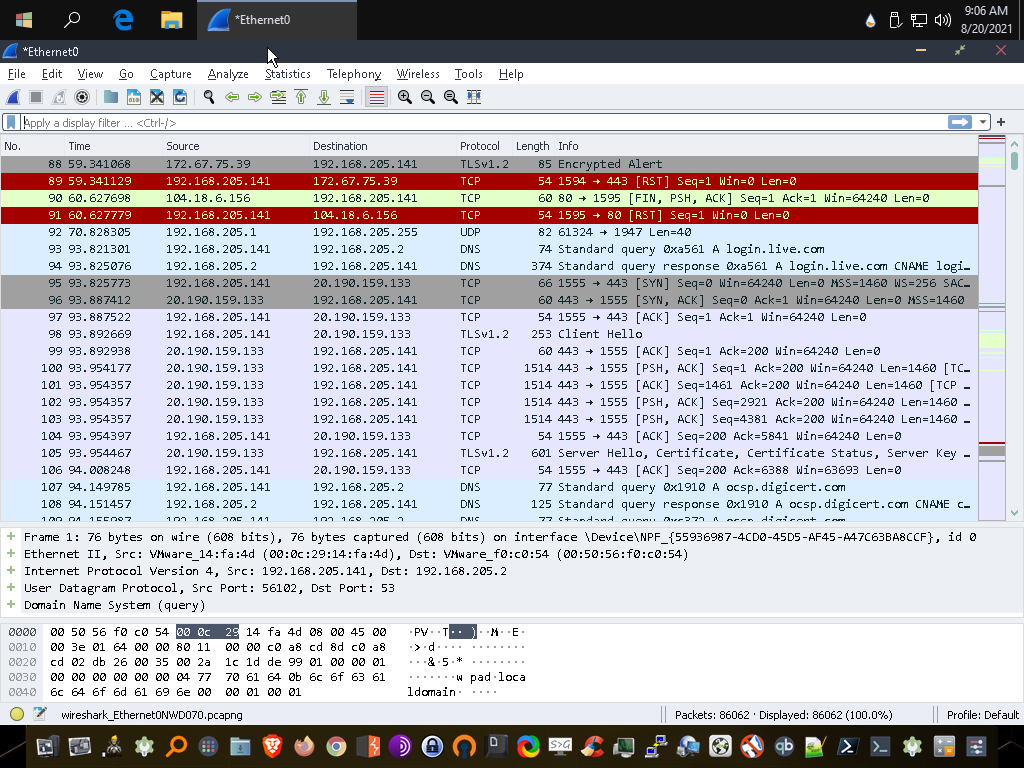Screen dimensions: 1024x768
Task: Open the Telephony menu
Action: point(354,74)
